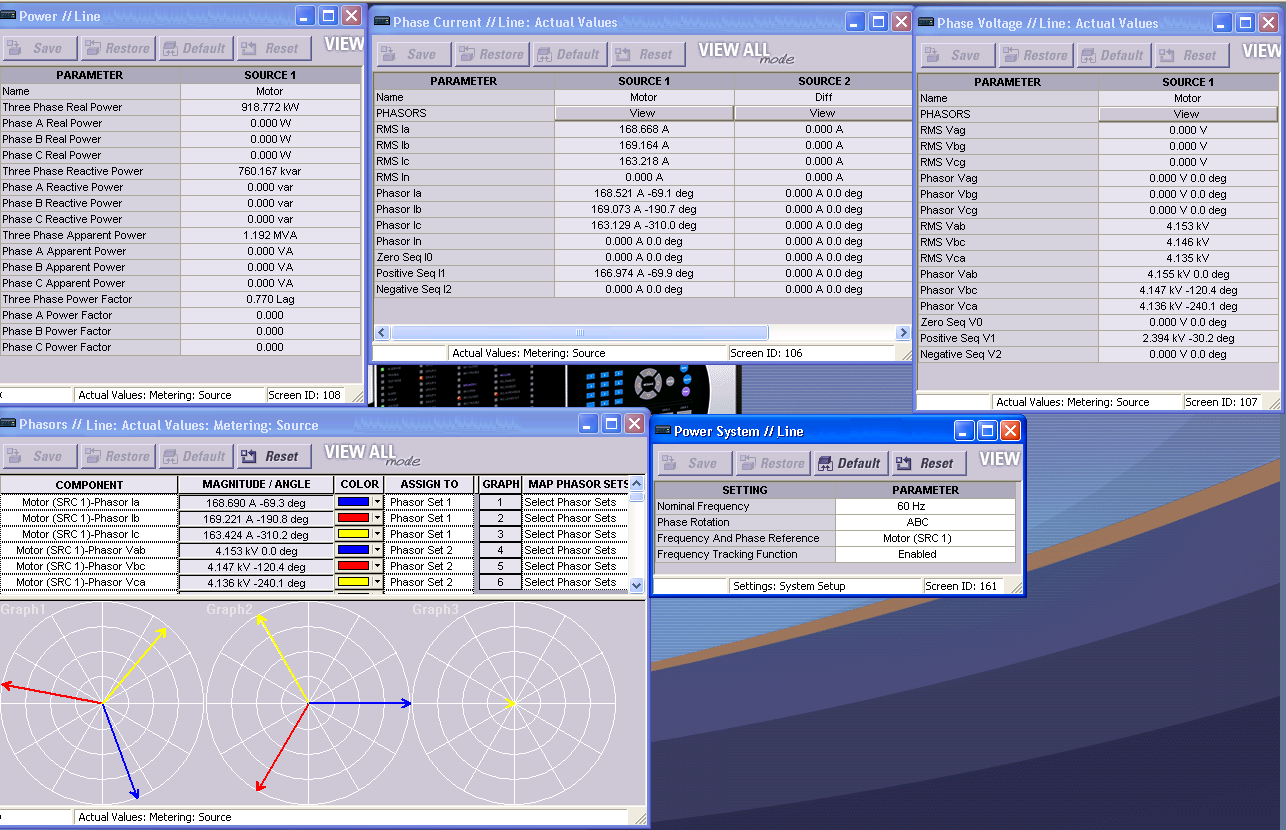Click horizontal scrollbar in Phase Current window
The image size is (1286, 830).
point(579,333)
